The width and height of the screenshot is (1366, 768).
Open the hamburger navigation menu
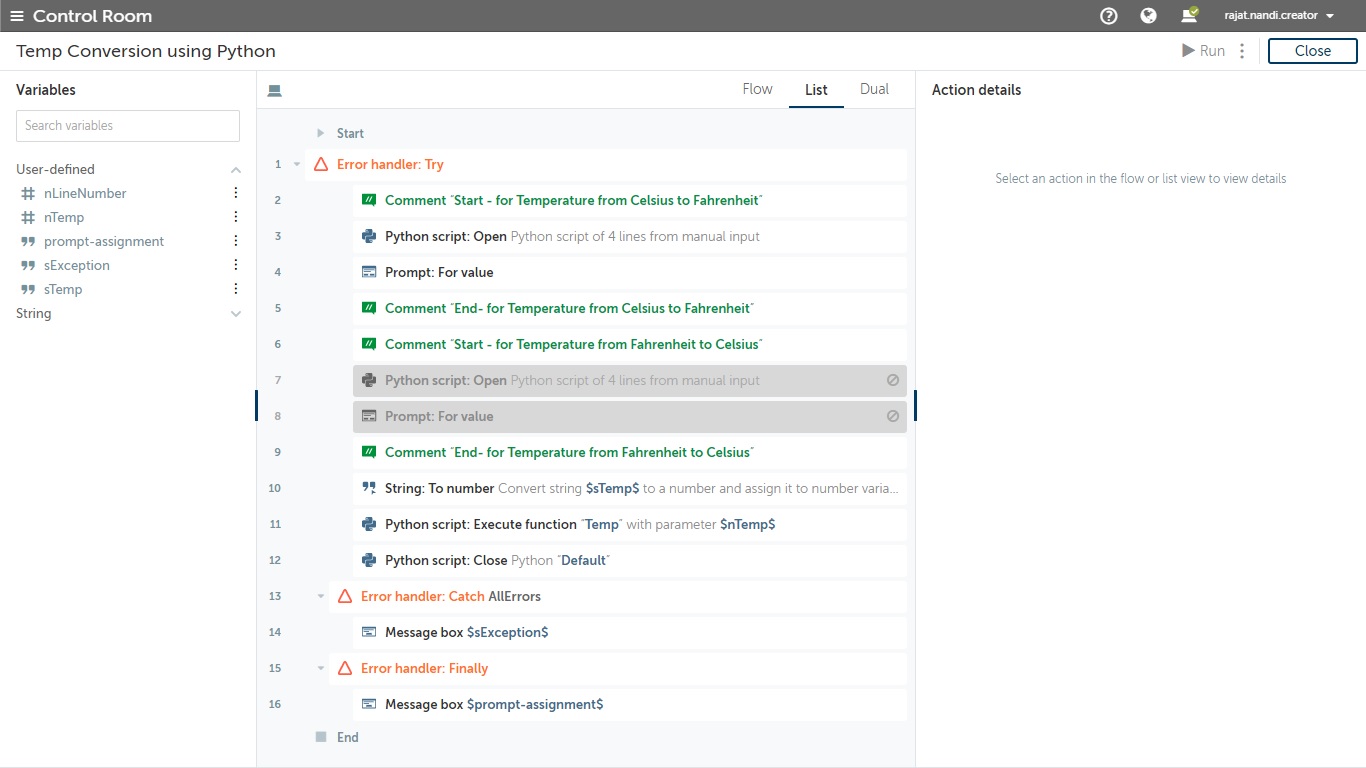(x=17, y=16)
